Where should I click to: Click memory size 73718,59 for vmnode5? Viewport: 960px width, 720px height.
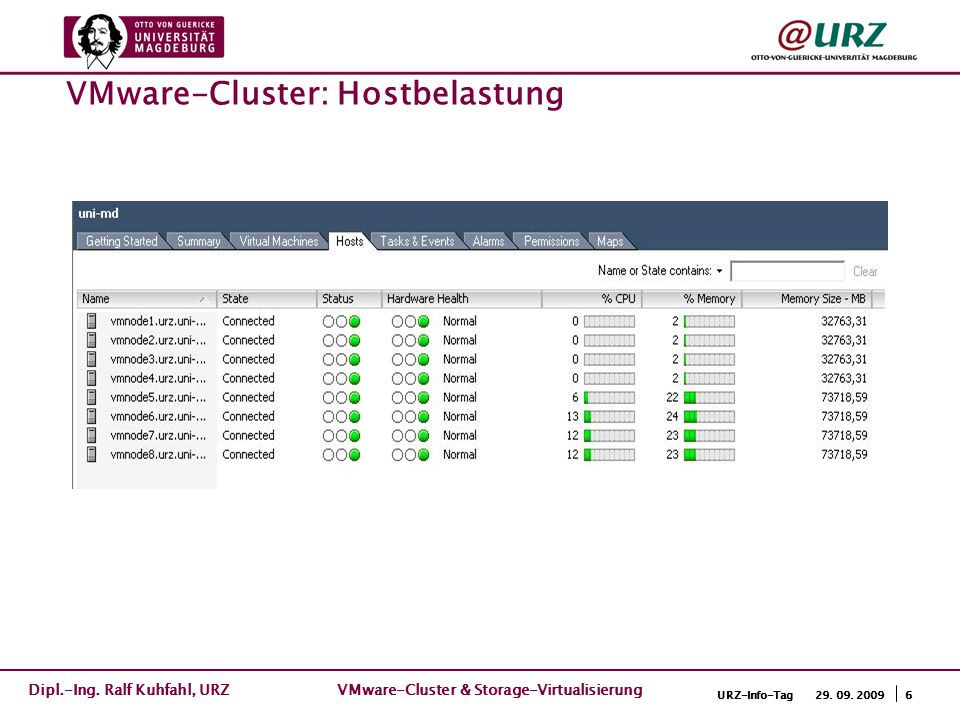pyautogui.click(x=844, y=397)
